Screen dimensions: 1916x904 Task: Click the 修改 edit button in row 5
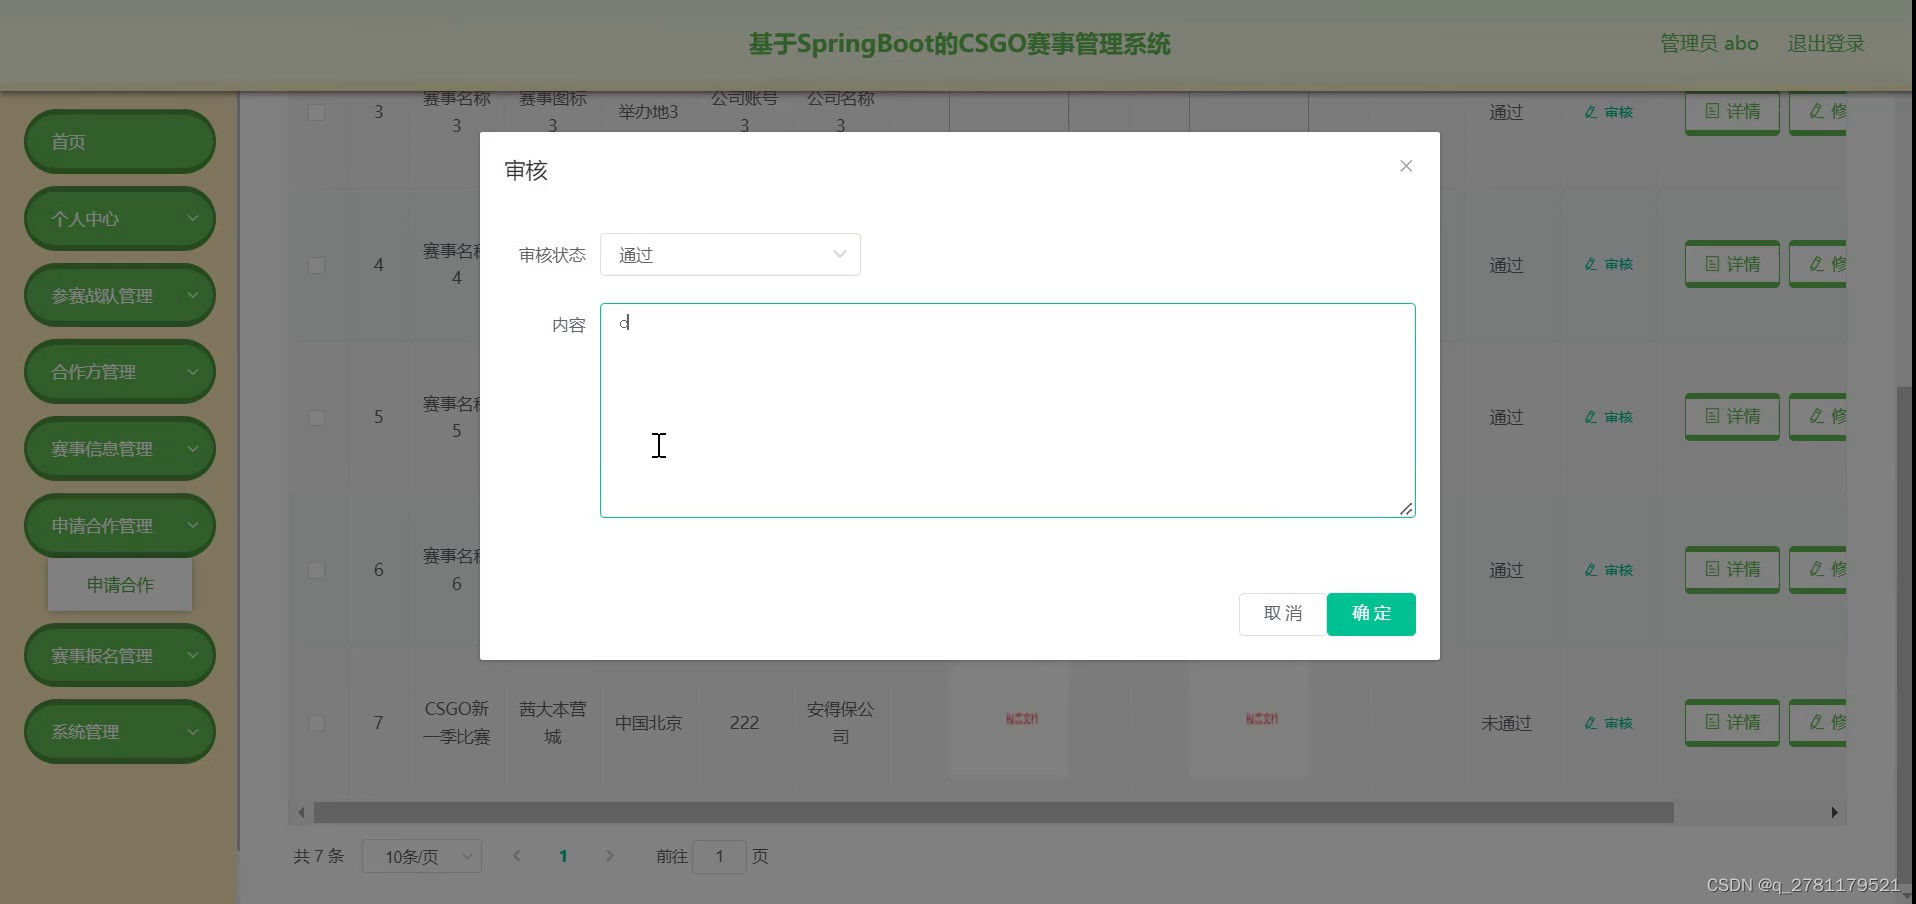coord(1818,416)
